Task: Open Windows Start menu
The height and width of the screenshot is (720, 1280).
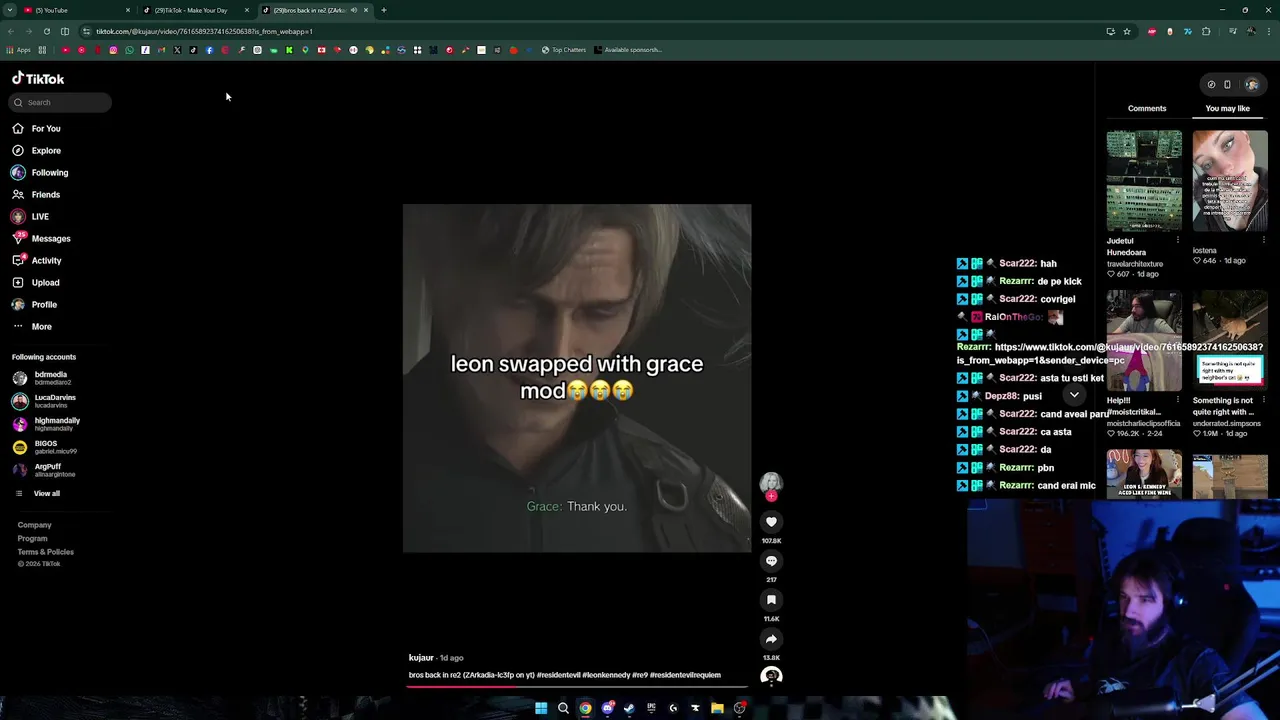Action: [541, 708]
